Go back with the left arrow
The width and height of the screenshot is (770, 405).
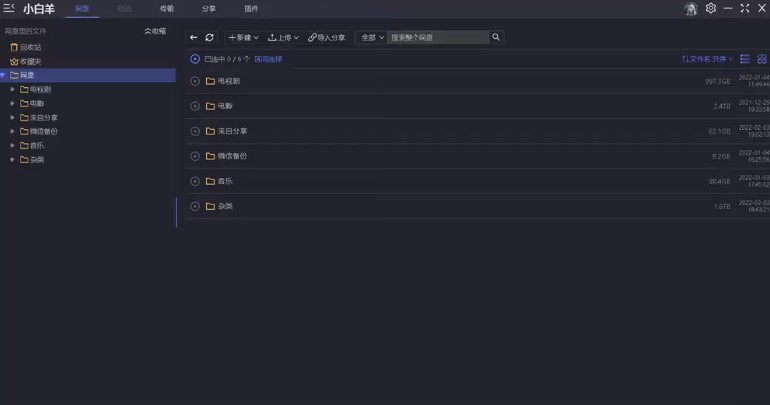[193, 37]
